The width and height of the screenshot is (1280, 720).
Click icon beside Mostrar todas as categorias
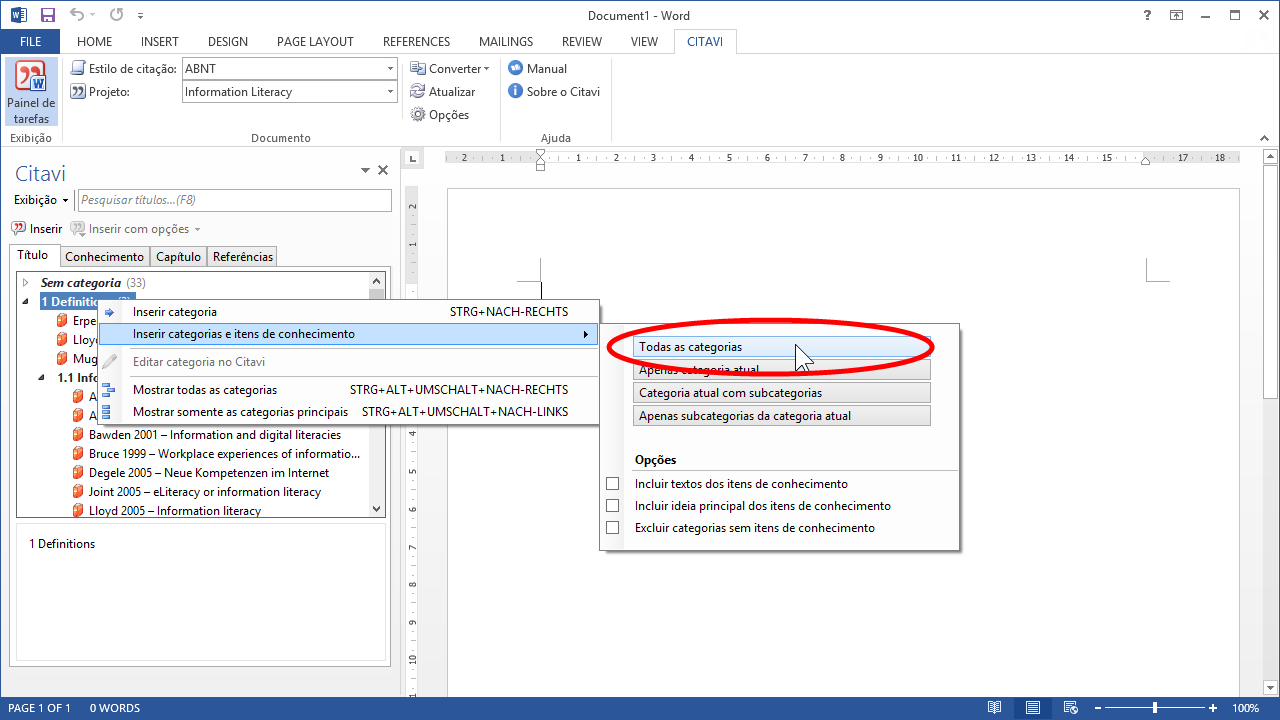(x=107, y=390)
